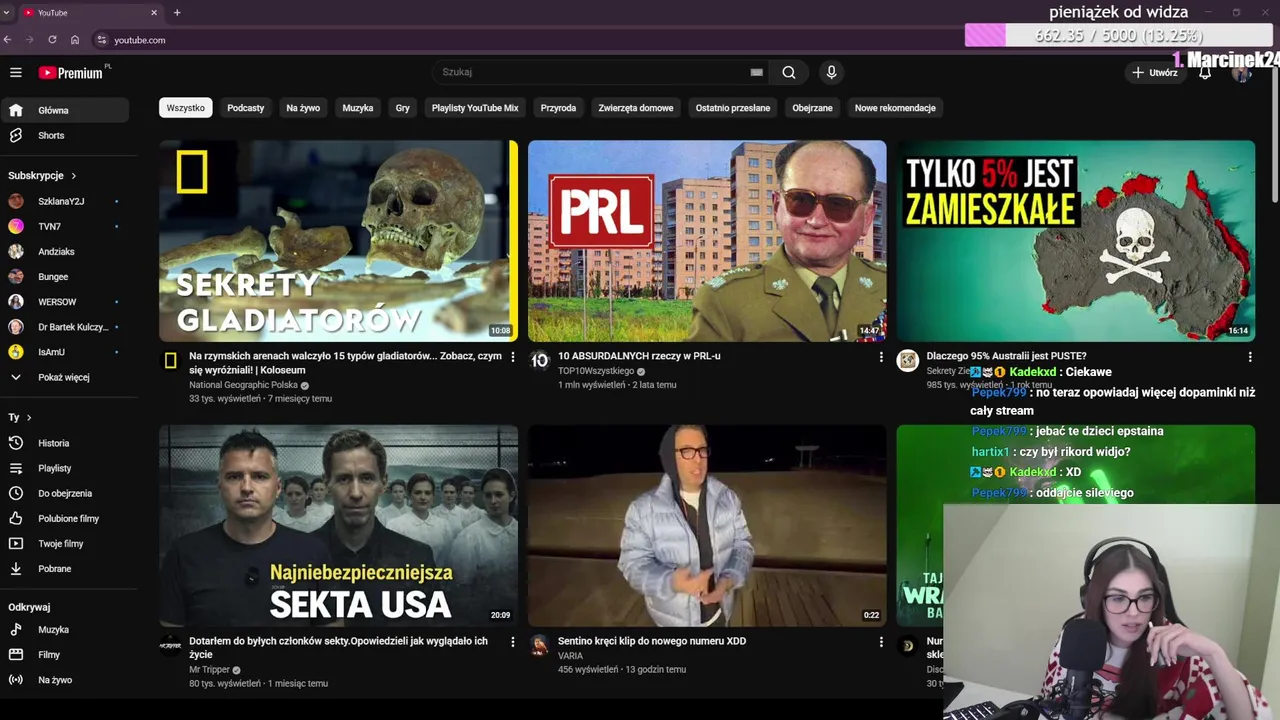Open the on-screen keyboard icon in search
The height and width of the screenshot is (720, 1280).
[757, 72]
